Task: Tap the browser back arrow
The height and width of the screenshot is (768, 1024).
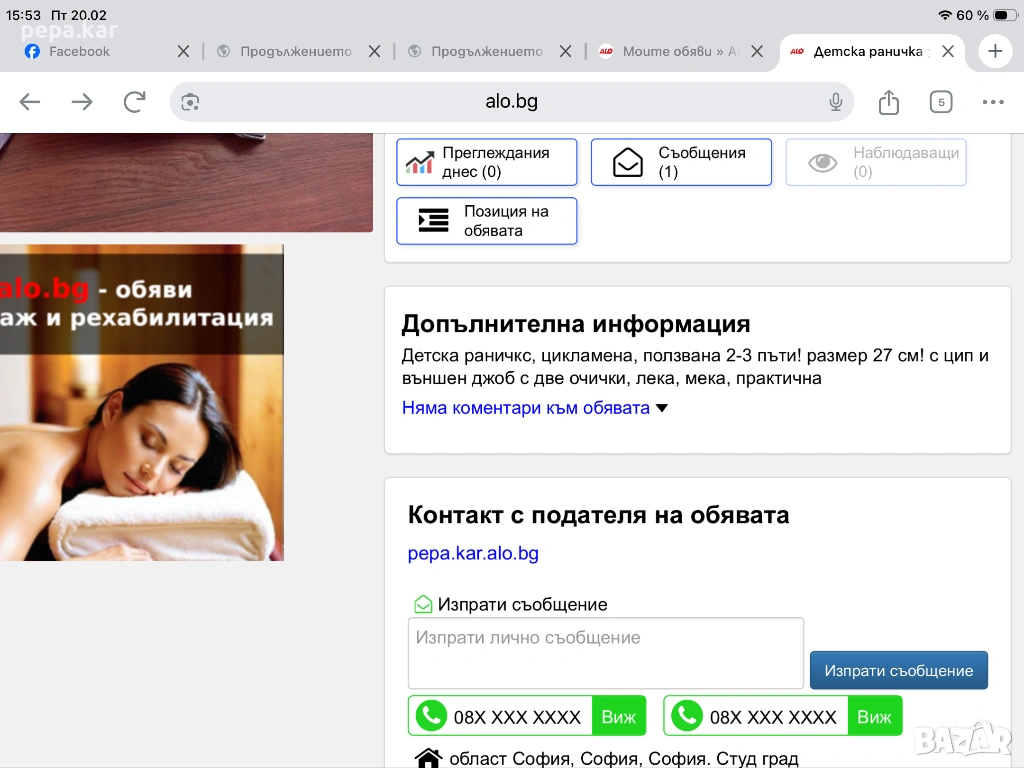Action: pyautogui.click(x=30, y=102)
